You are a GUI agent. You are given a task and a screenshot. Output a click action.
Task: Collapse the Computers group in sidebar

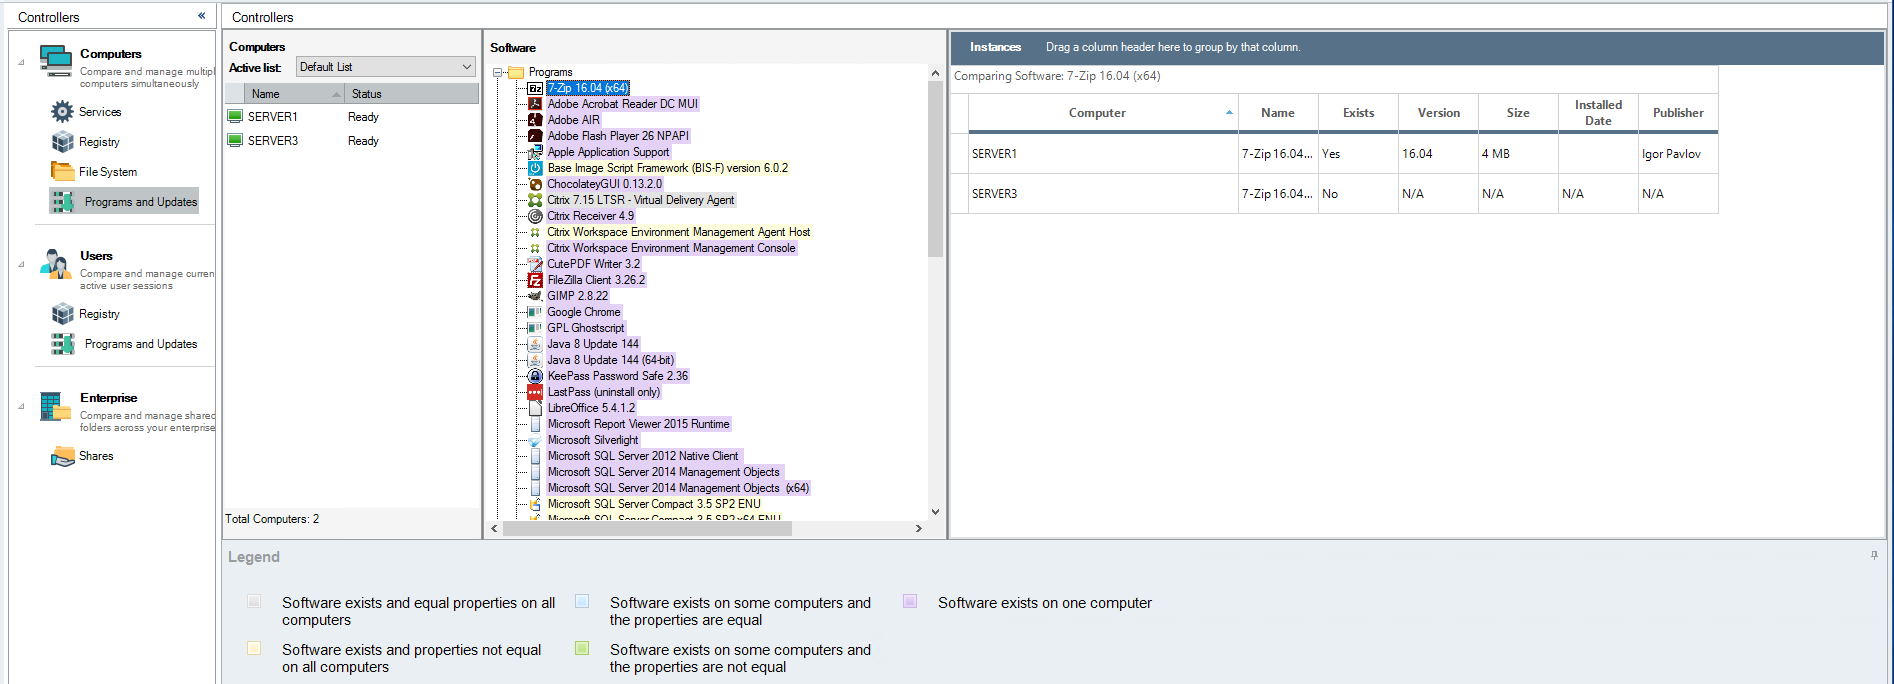coord(21,62)
